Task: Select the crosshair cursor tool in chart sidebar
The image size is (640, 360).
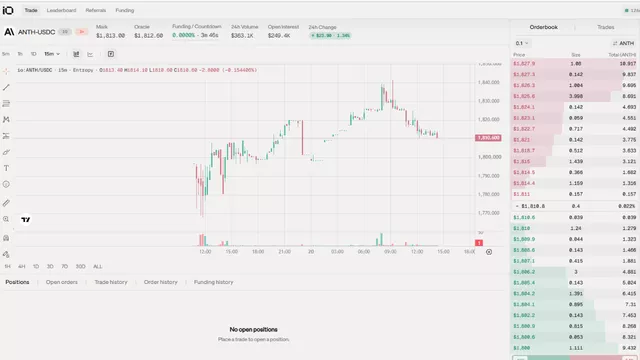Action: pyautogui.click(x=6, y=71)
